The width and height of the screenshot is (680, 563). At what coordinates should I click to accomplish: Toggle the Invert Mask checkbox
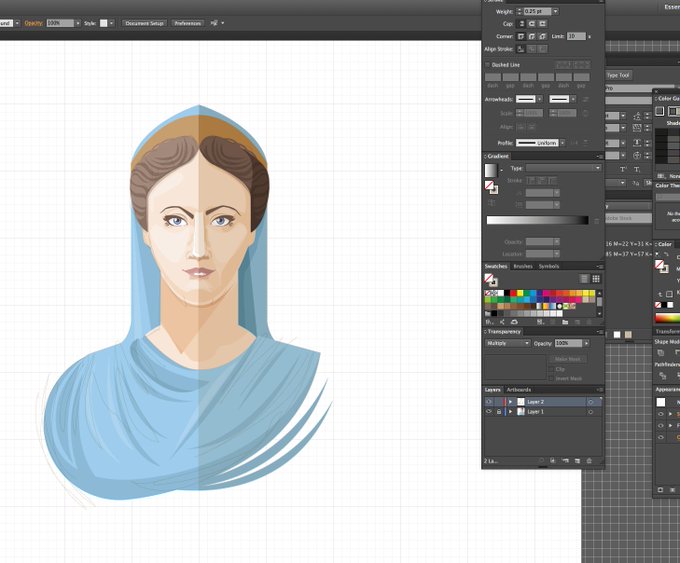click(x=551, y=379)
